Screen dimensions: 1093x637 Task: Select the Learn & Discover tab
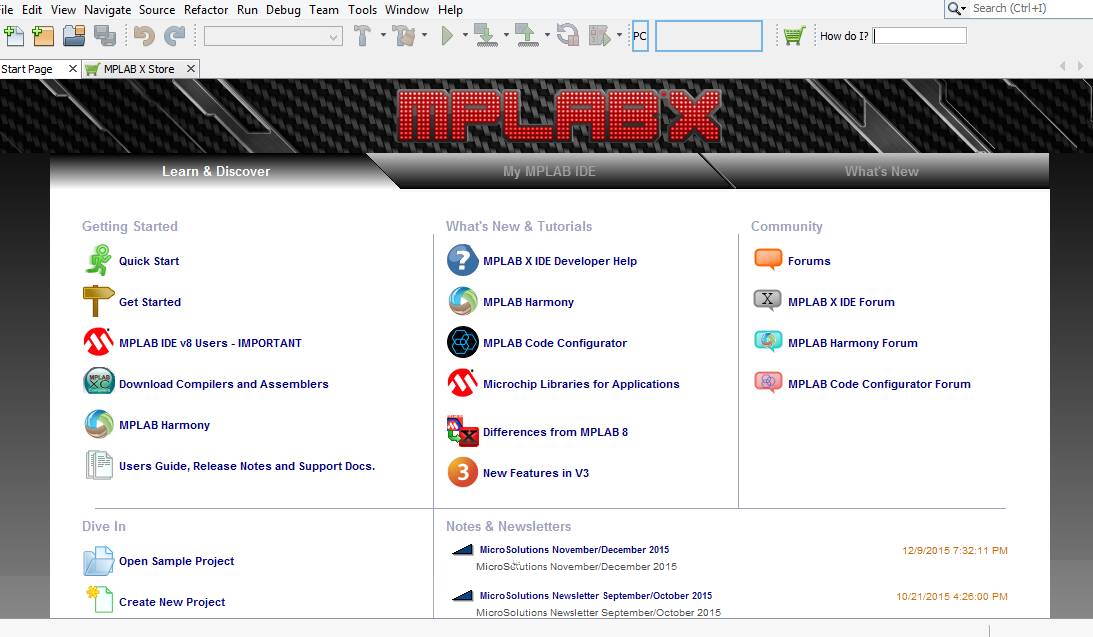click(216, 171)
